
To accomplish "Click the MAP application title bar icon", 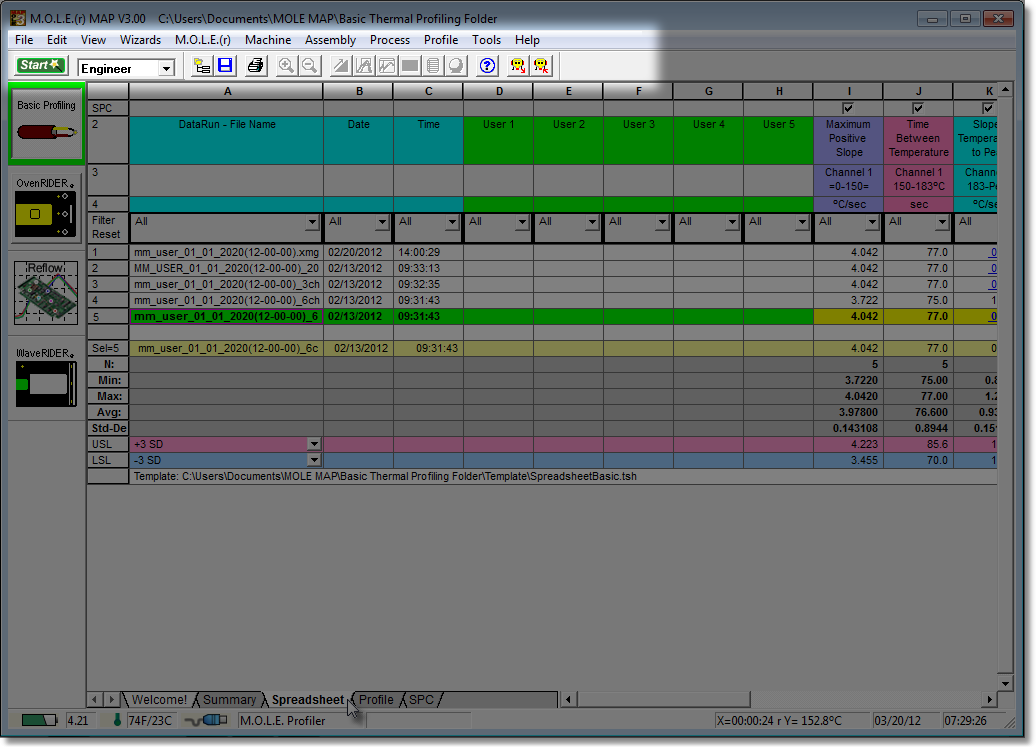I will [x=18, y=18].
